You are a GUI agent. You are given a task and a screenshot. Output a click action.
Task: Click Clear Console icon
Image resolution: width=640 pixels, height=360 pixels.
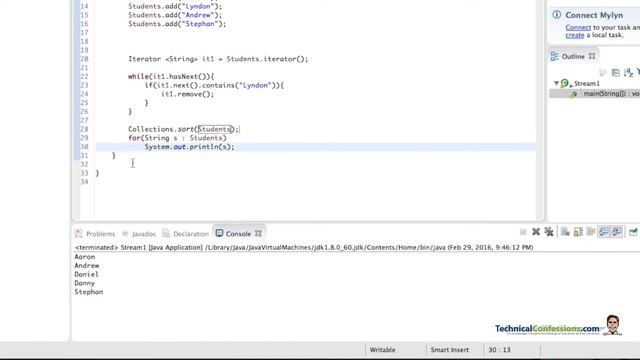565,232
